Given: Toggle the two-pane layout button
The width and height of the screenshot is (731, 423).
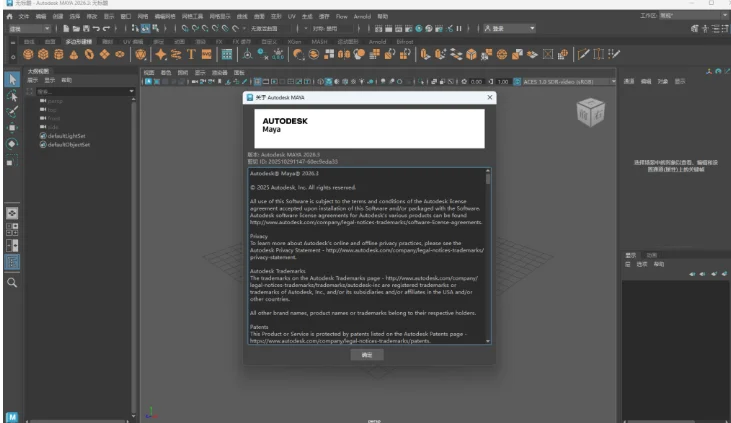Looking at the screenshot, I should pyautogui.click(x=12, y=246).
